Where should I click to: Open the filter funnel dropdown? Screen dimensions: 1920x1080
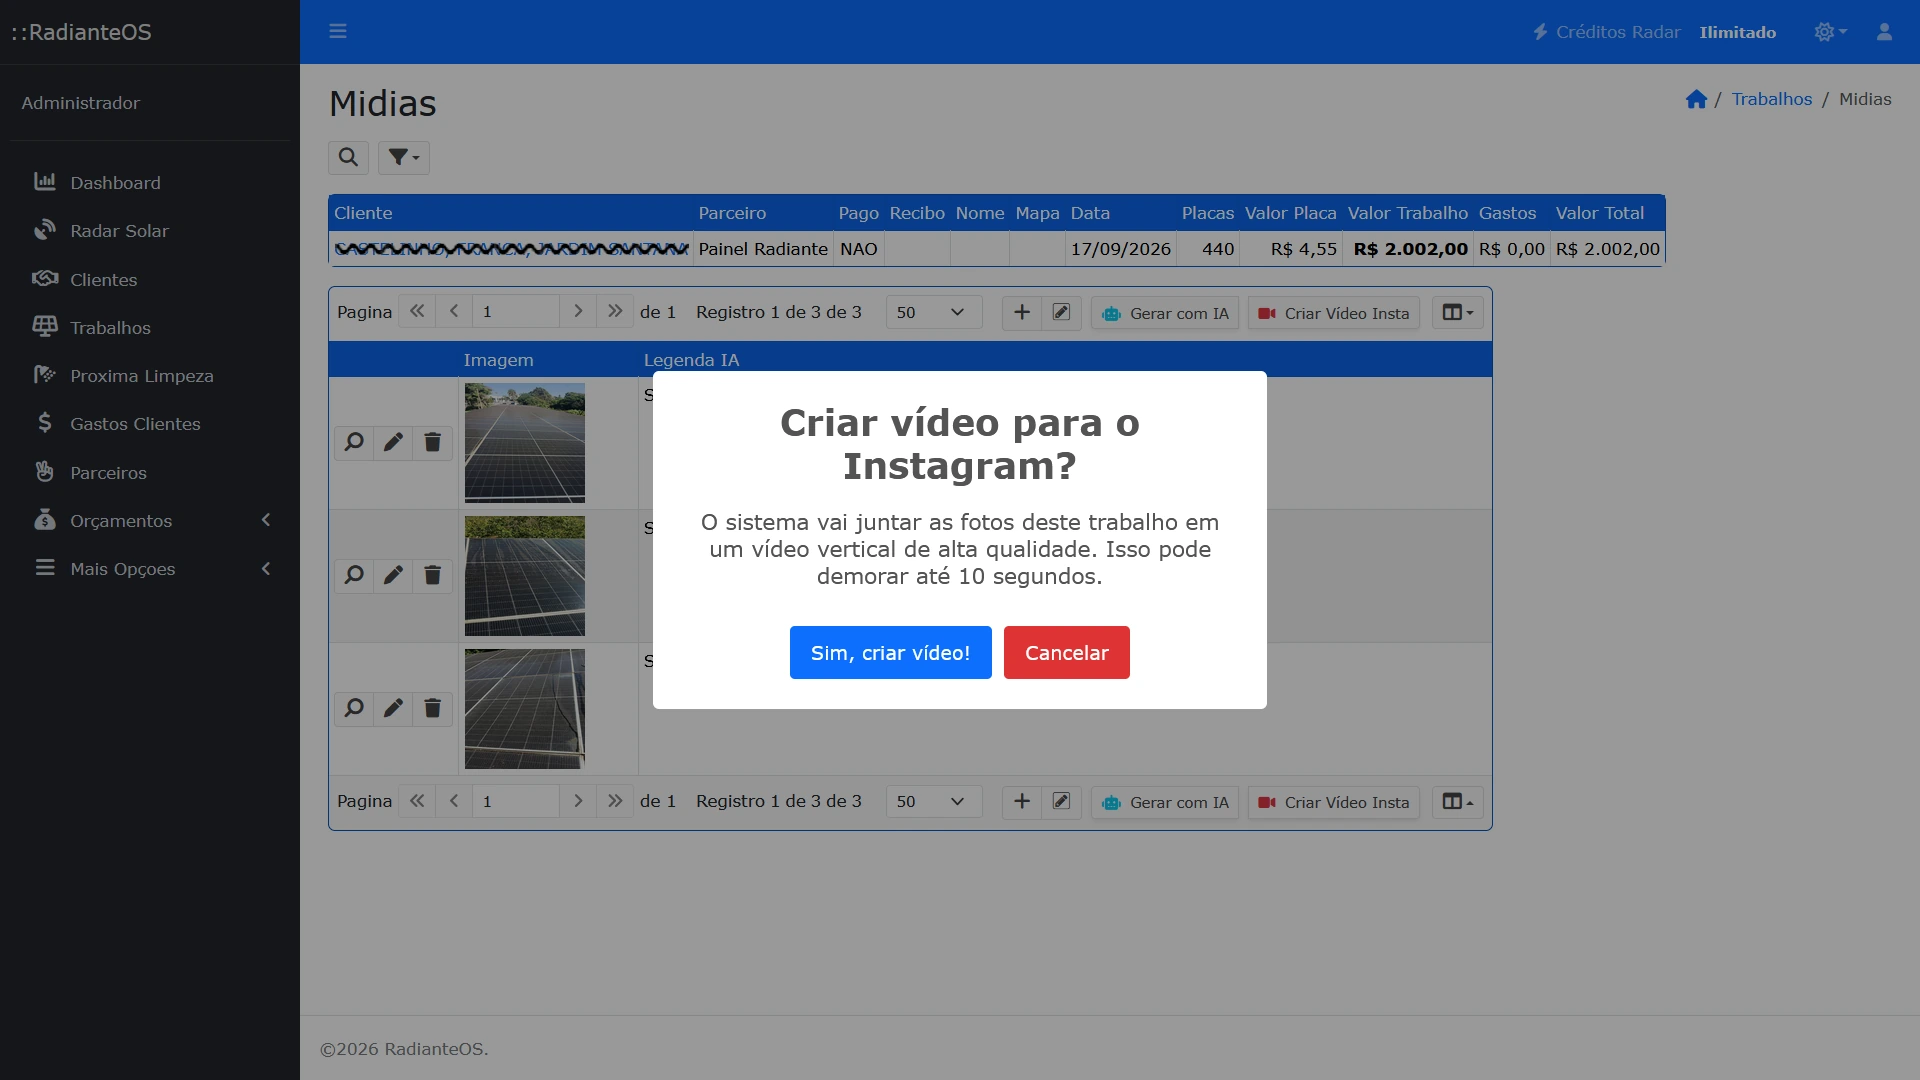tap(403, 157)
